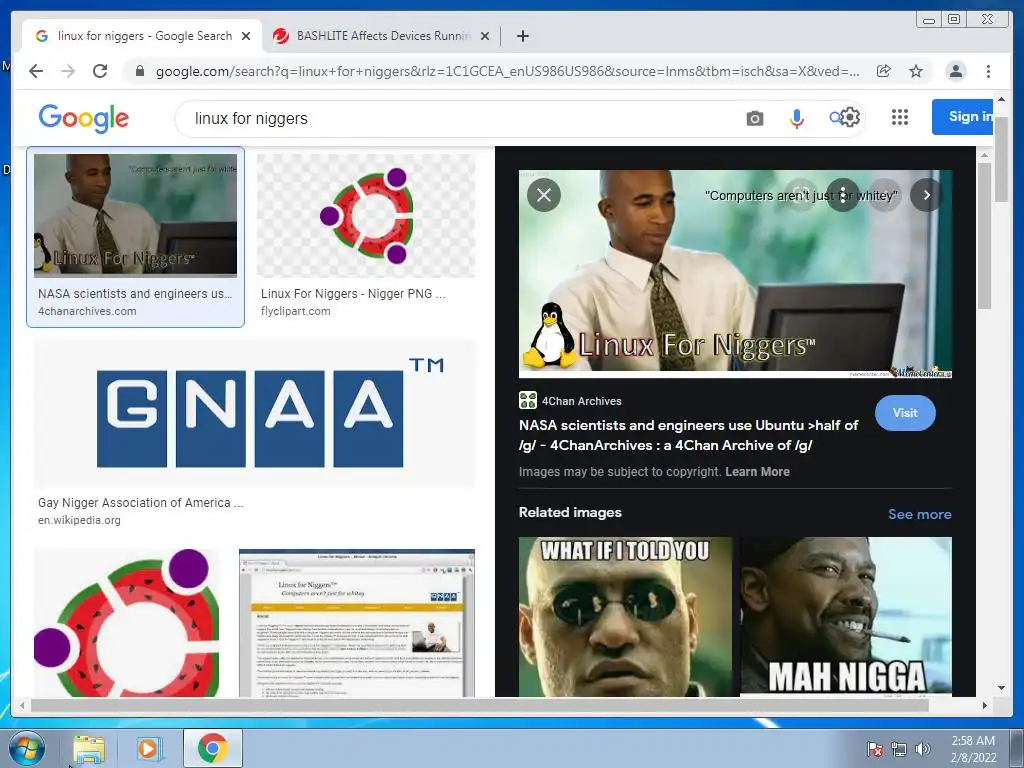Click the Google logo

click(x=84, y=118)
